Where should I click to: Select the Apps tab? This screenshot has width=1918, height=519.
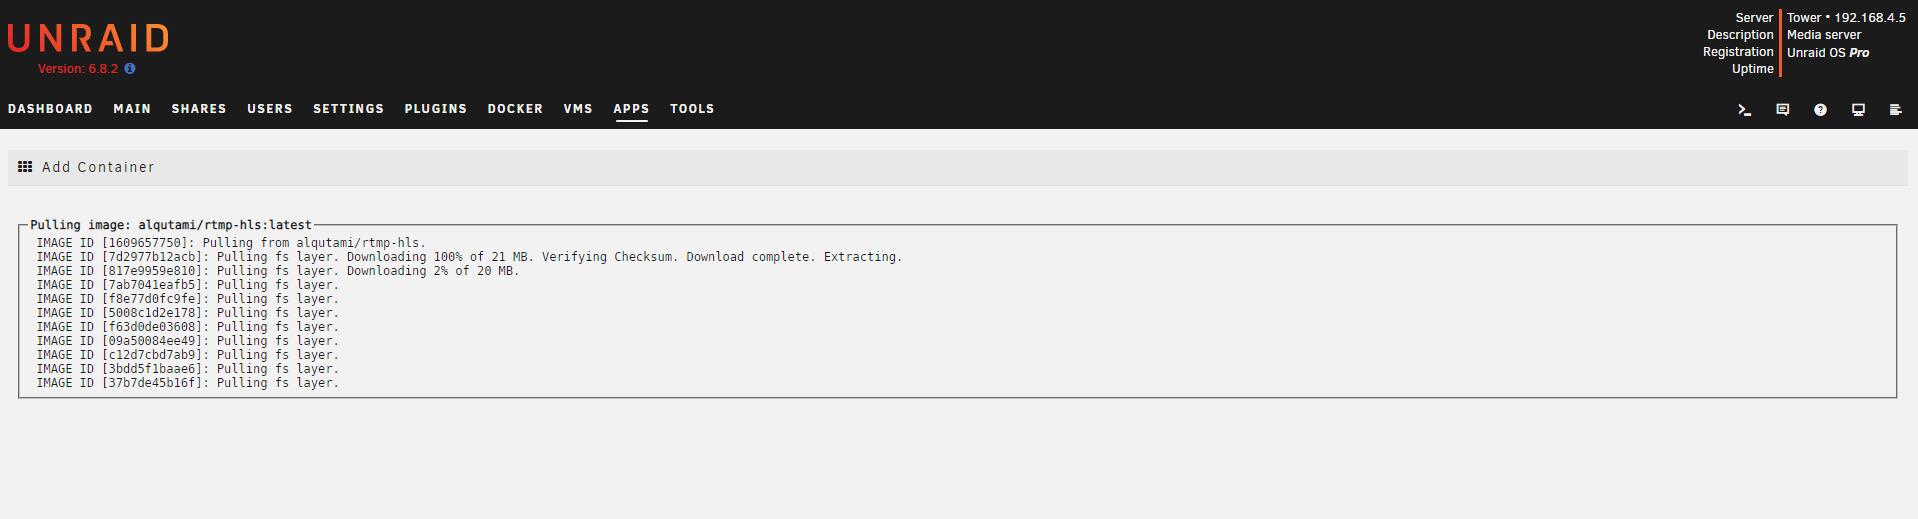pyautogui.click(x=631, y=109)
